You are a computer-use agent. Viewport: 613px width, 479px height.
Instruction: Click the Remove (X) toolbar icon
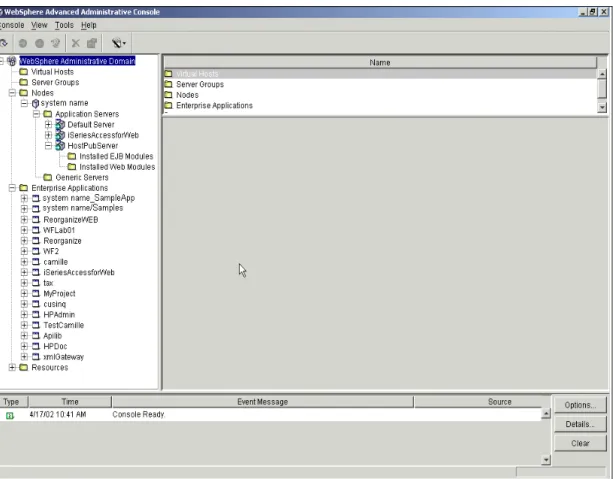pos(75,43)
